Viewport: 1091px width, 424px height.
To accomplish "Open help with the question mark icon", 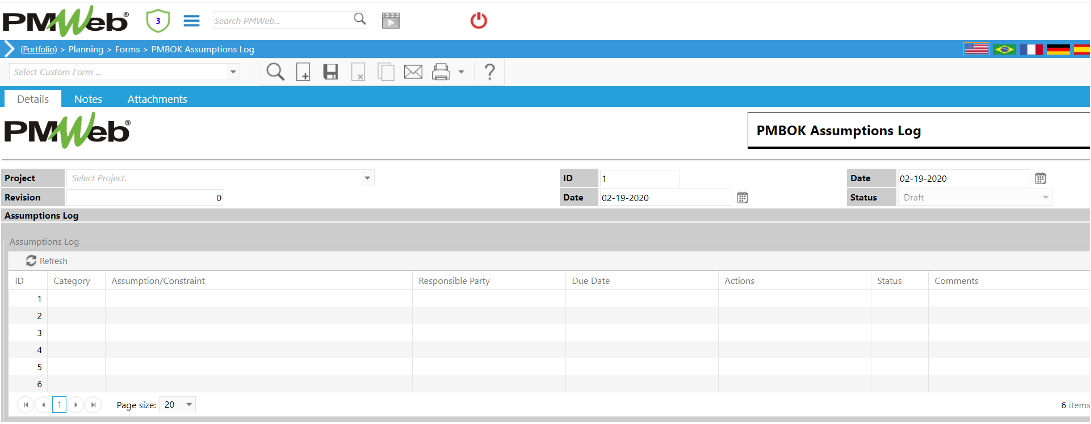I will pyautogui.click(x=489, y=72).
